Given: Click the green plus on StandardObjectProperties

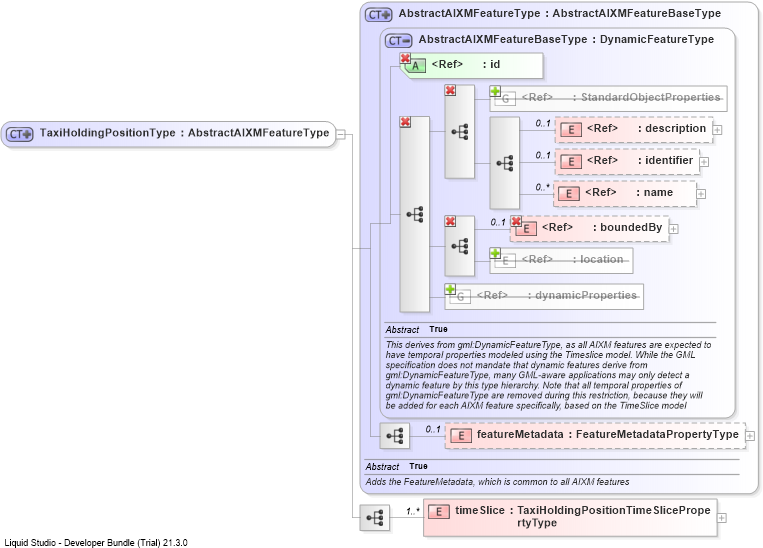Looking at the screenshot, I should point(495,91).
